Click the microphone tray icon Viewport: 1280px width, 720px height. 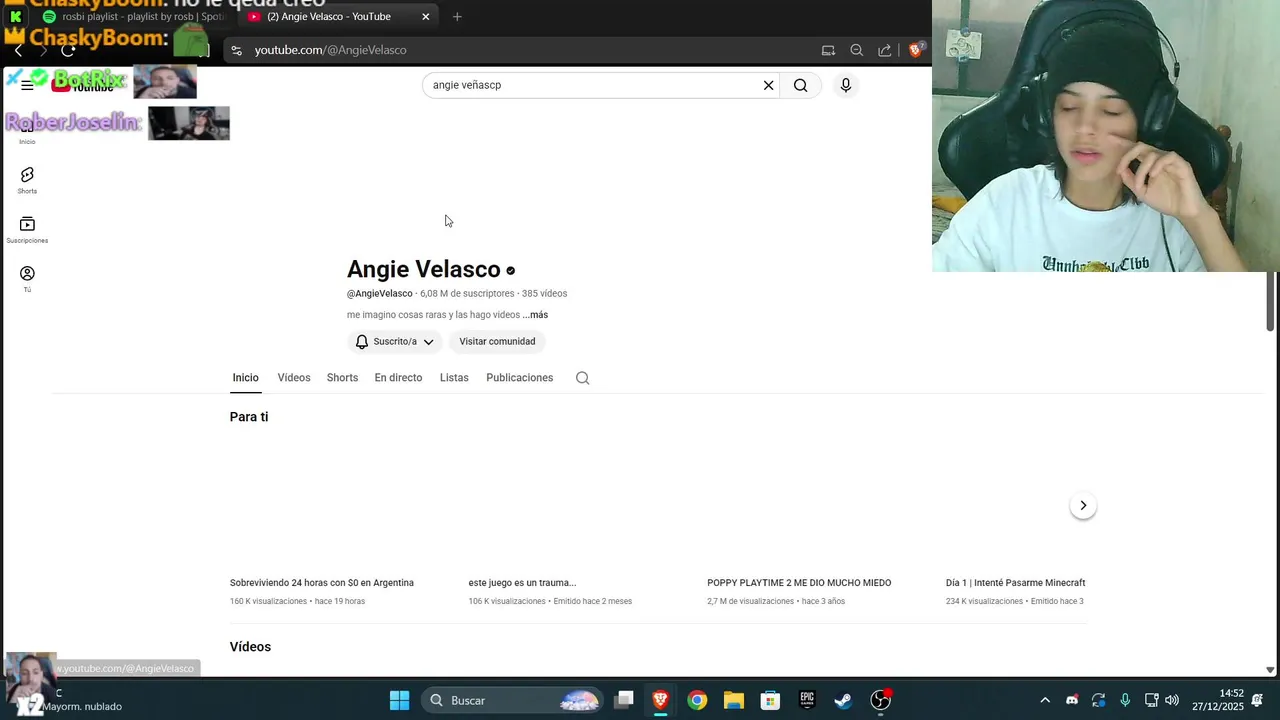pos(1125,700)
